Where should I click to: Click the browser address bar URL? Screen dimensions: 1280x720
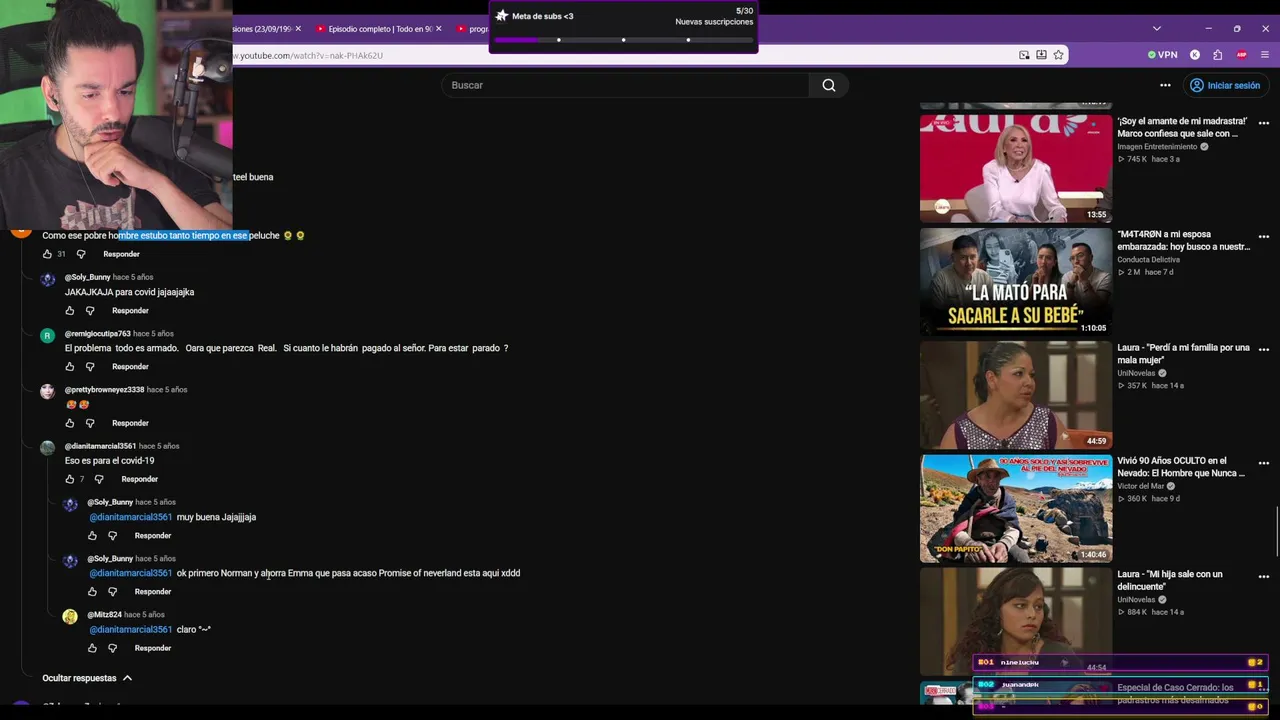310,55
